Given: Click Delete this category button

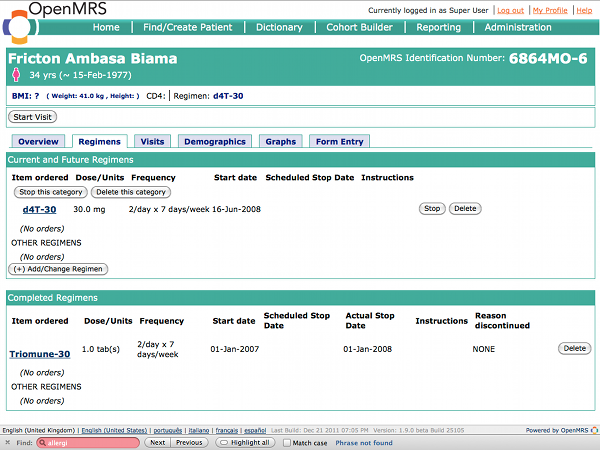Looking at the screenshot, I should coord(131,192).
